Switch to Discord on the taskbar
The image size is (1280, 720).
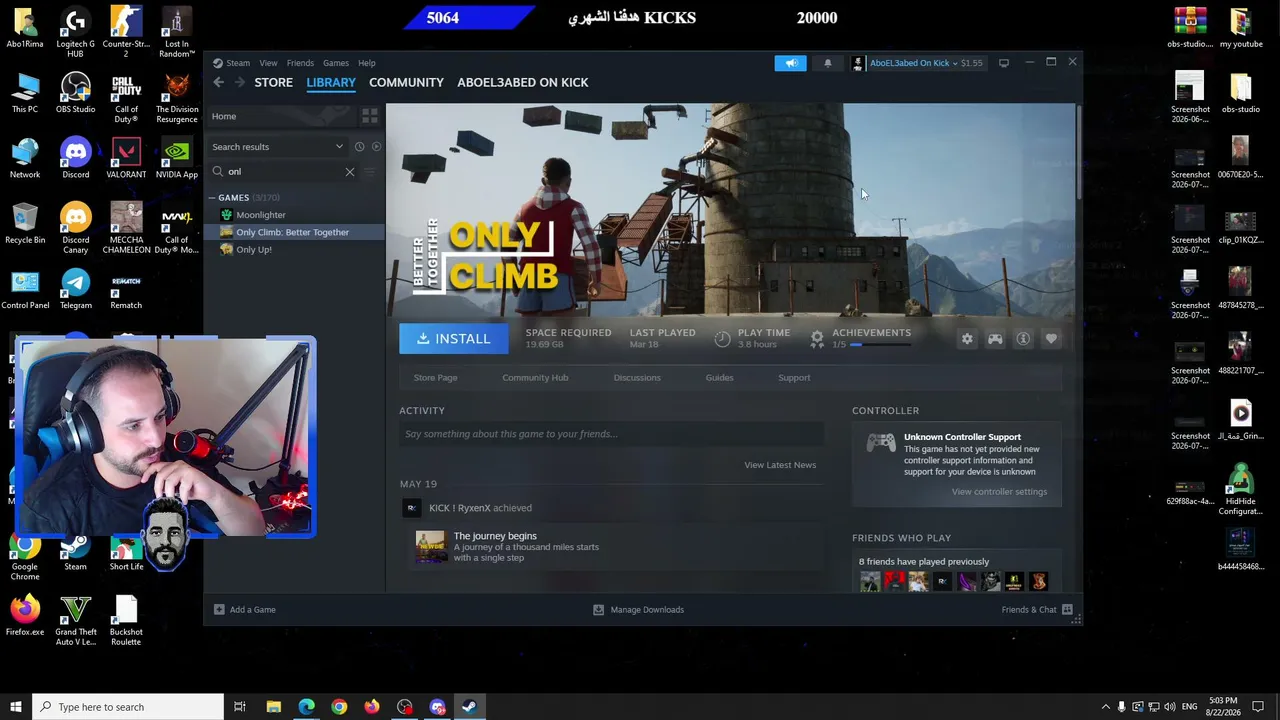tap(438, 707)
